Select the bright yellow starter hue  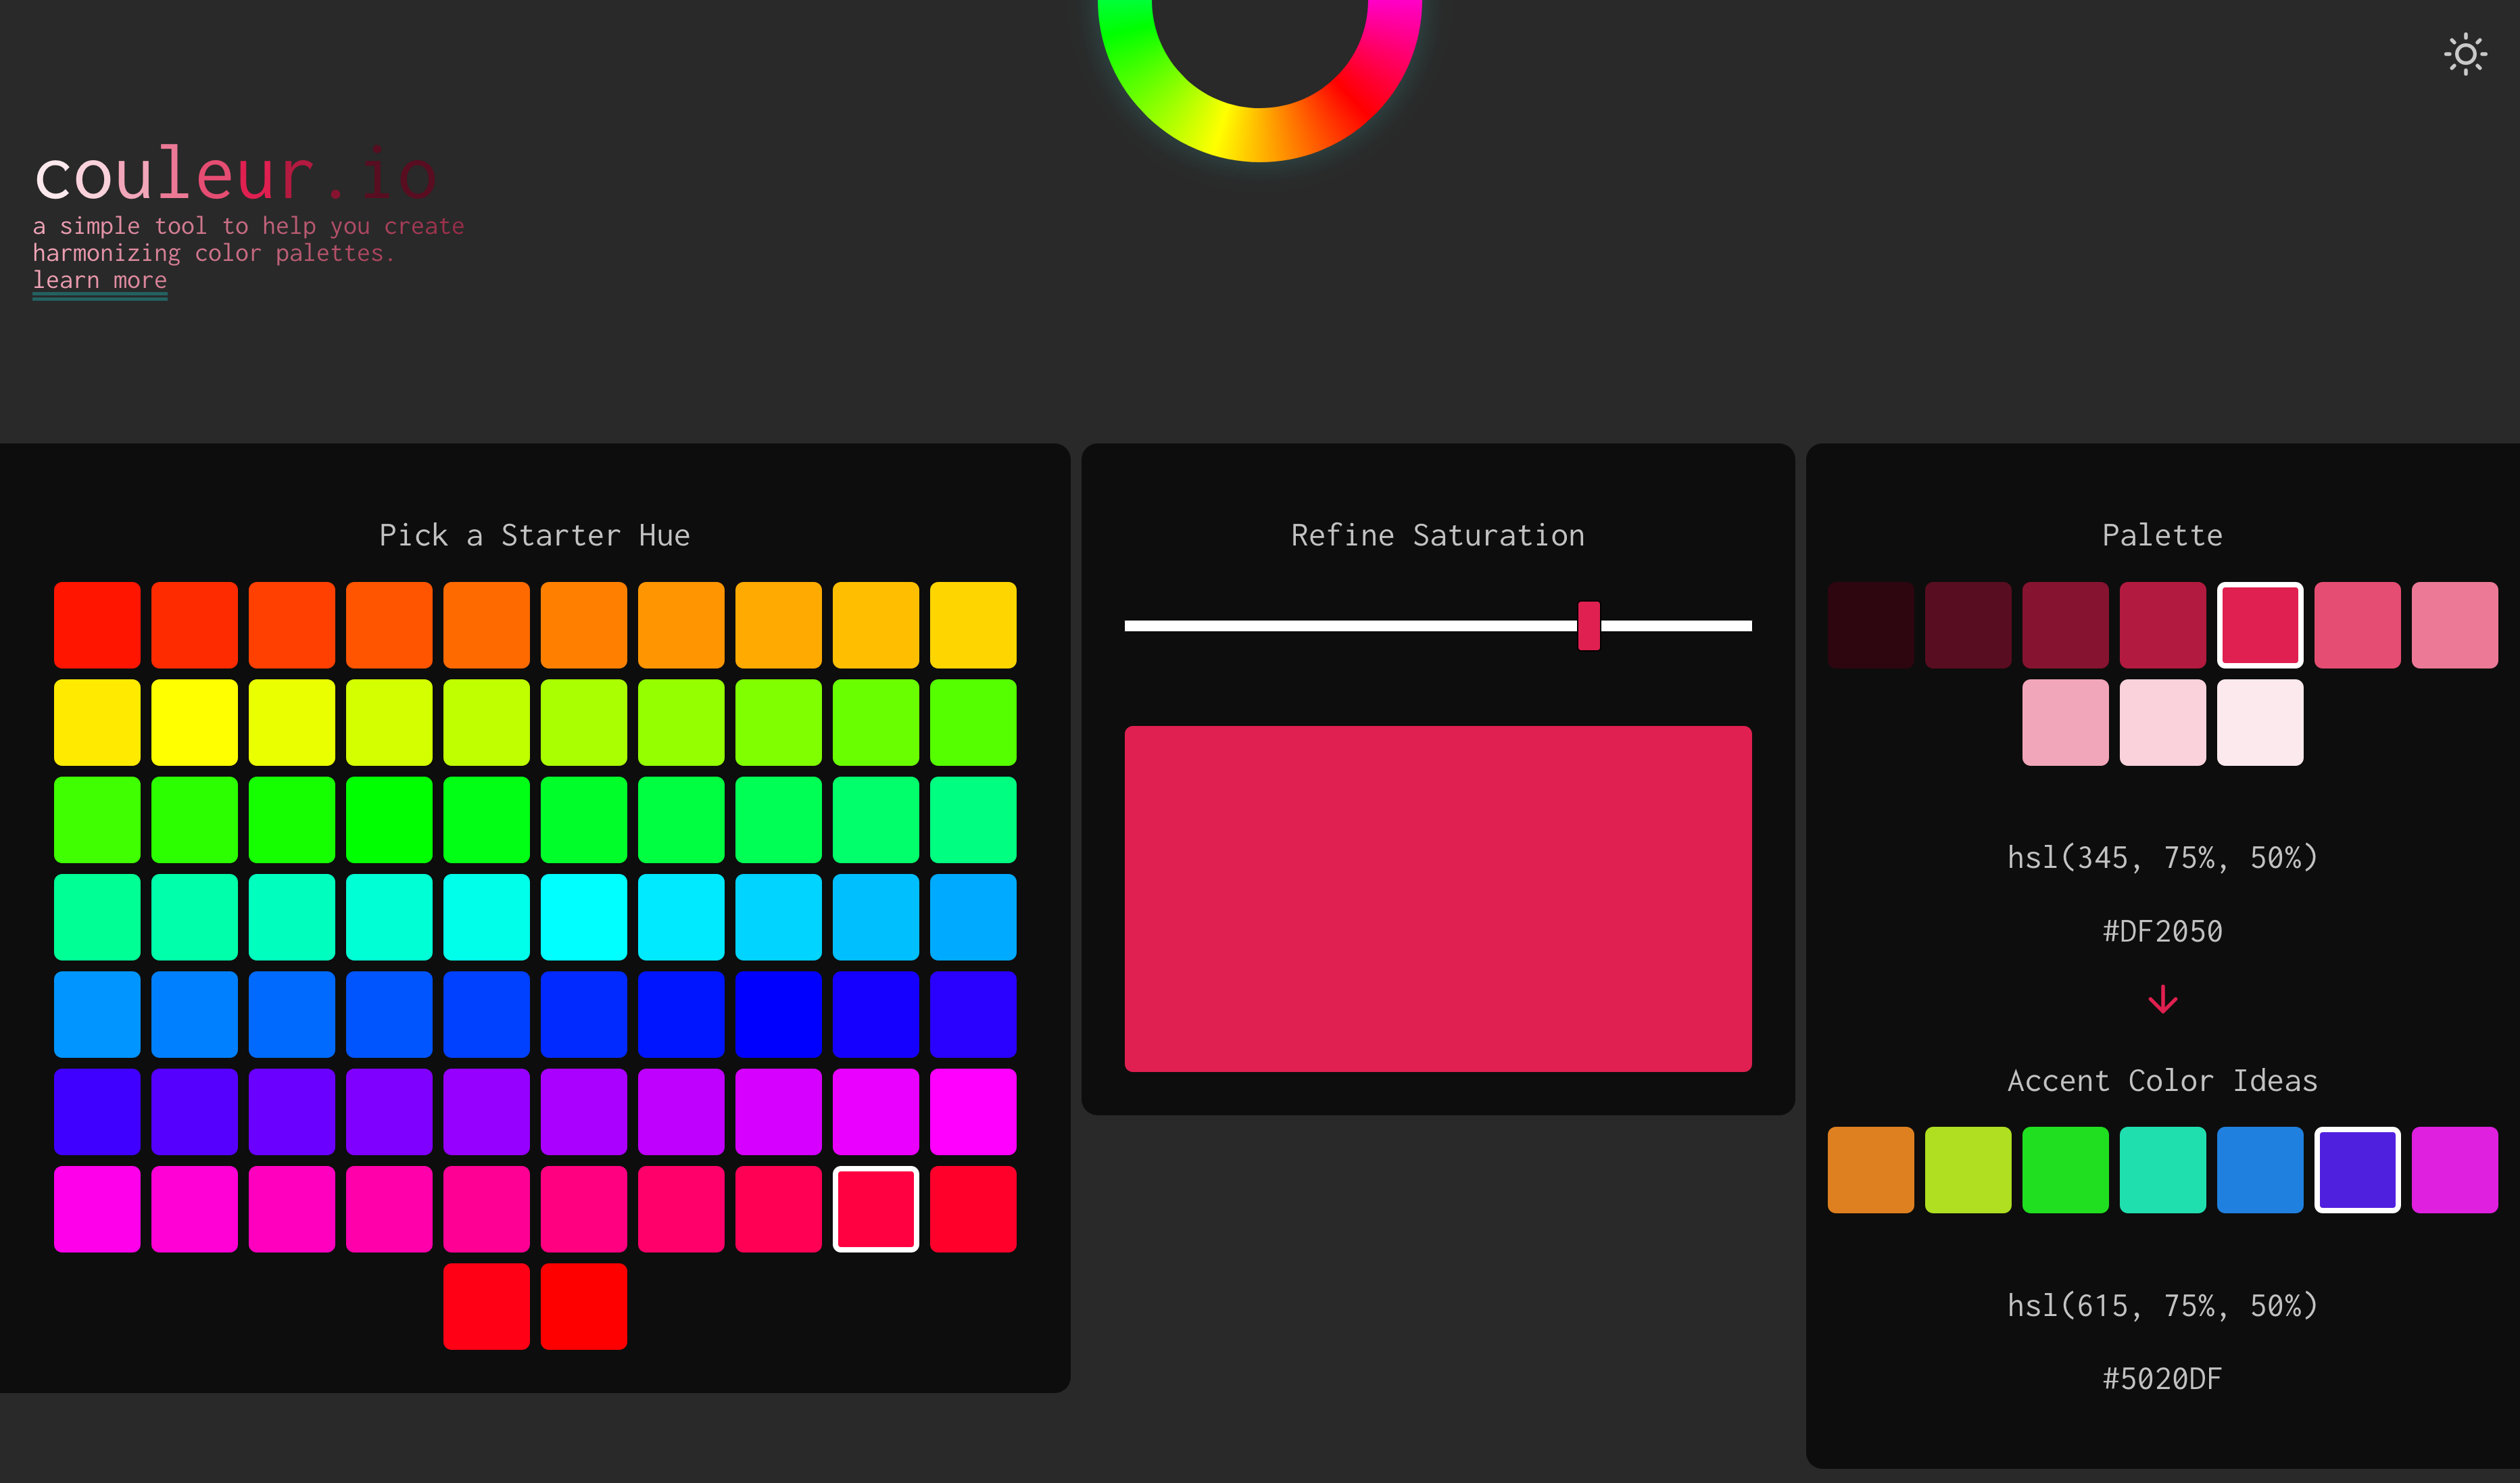pos(195,722)
